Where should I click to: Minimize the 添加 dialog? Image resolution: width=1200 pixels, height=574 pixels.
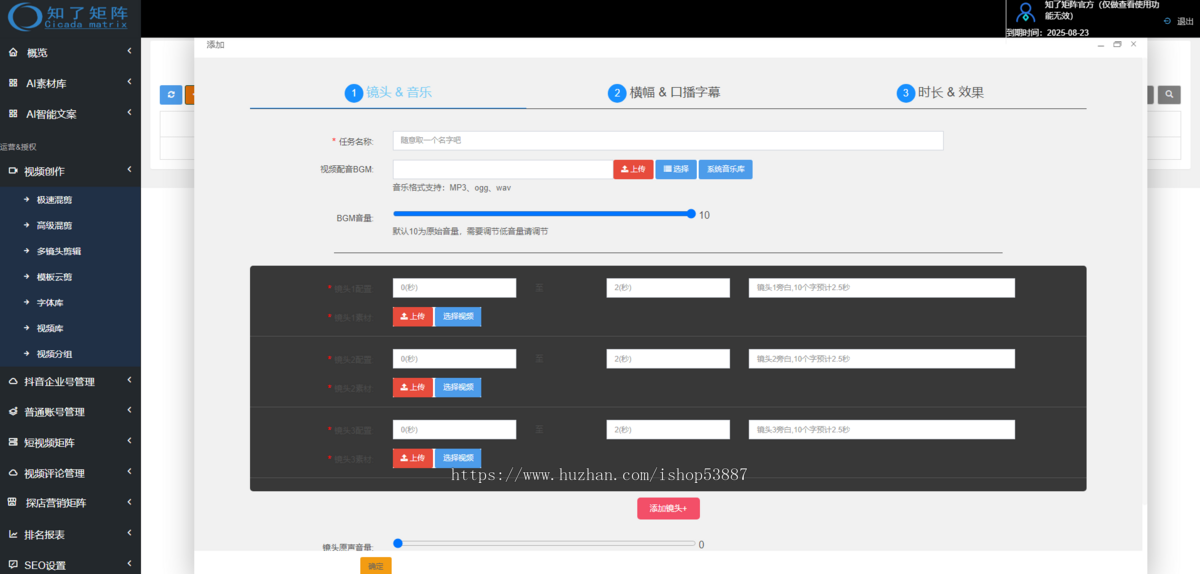tap(1101, 45)
